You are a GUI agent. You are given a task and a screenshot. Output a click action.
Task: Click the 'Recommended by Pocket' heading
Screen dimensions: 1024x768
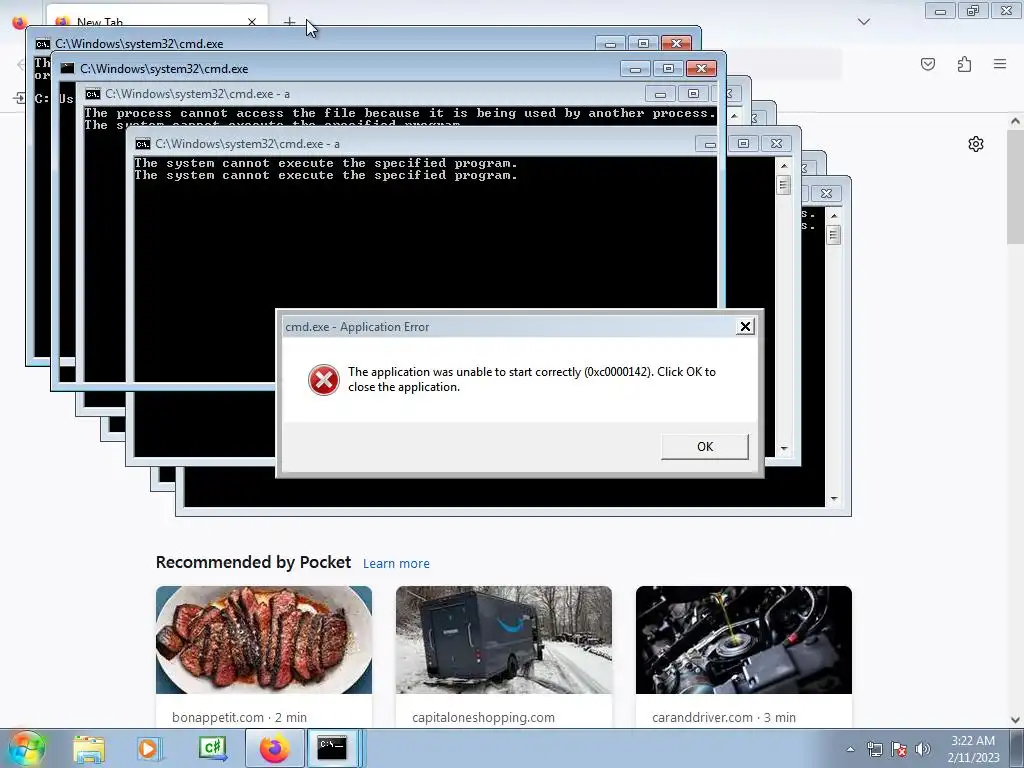(x=253, y=562)
